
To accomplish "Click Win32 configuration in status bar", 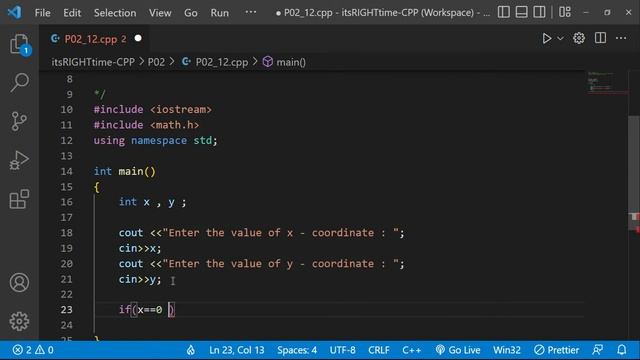I will point(507,350).
